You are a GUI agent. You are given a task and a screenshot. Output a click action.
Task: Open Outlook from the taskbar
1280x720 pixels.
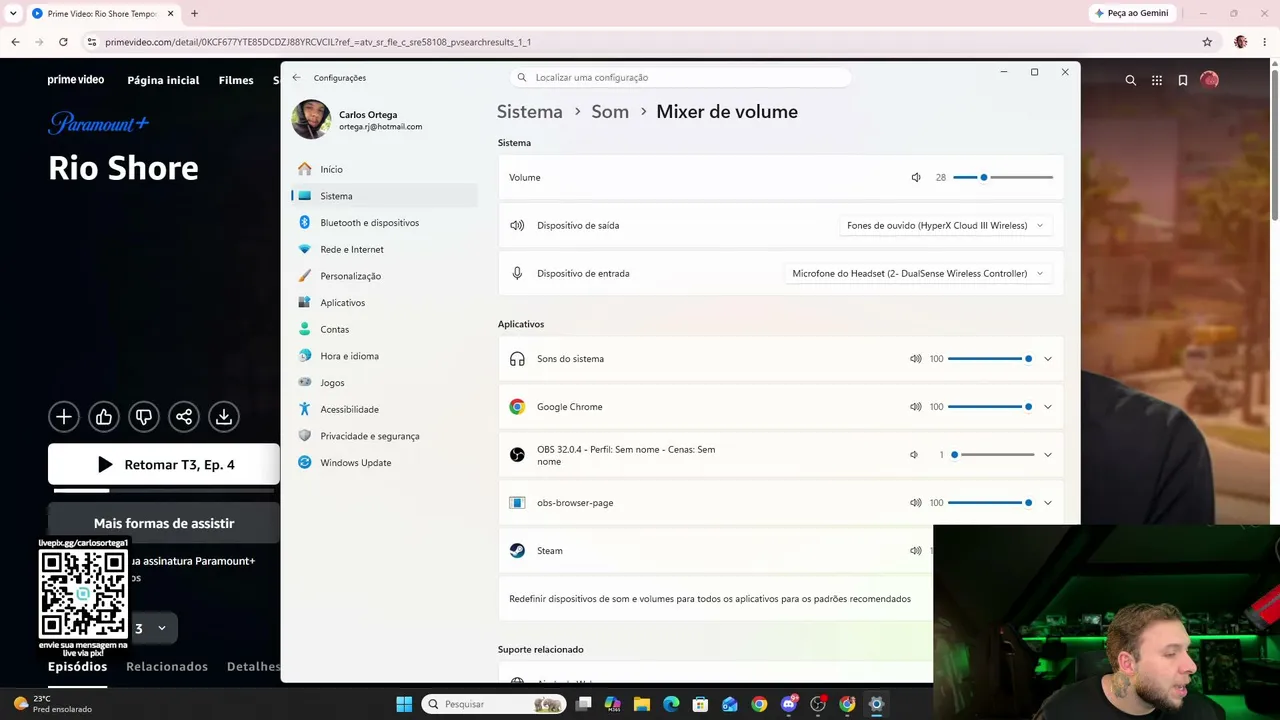click(730, 704)
